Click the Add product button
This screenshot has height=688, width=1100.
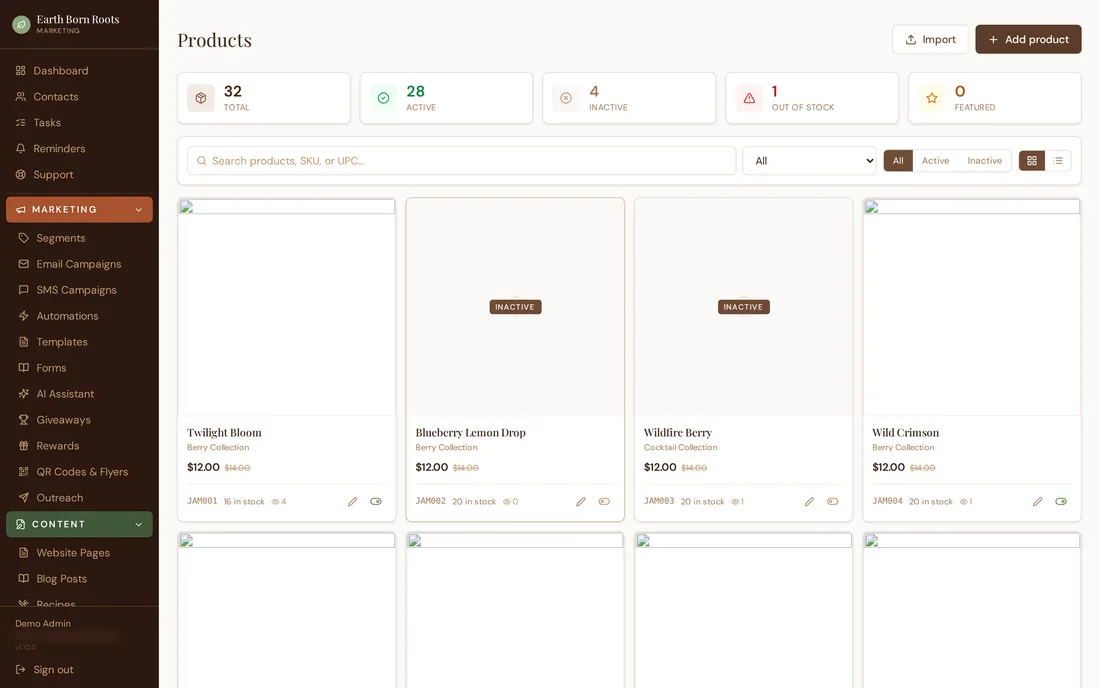(x=1028, y=39)
